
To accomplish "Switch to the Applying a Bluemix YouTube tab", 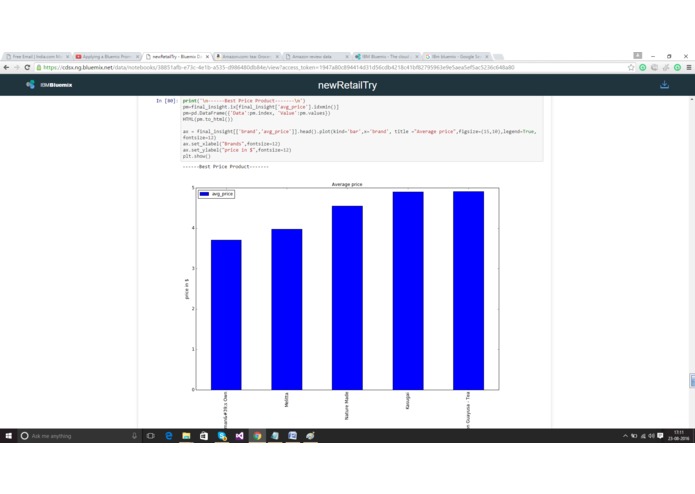I will tap(107, 57).
